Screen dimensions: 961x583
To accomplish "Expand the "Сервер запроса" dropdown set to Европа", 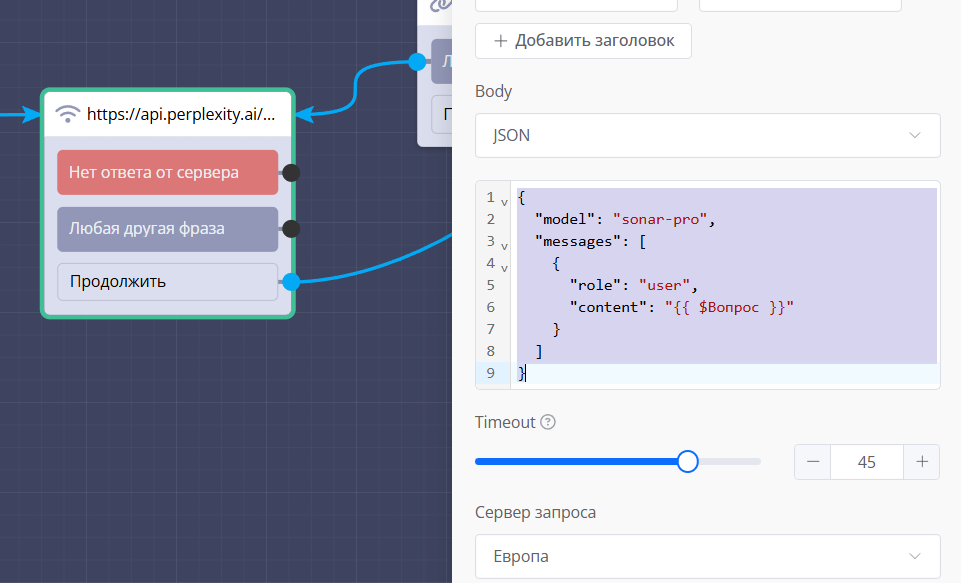I will click(x=707, y=556).
